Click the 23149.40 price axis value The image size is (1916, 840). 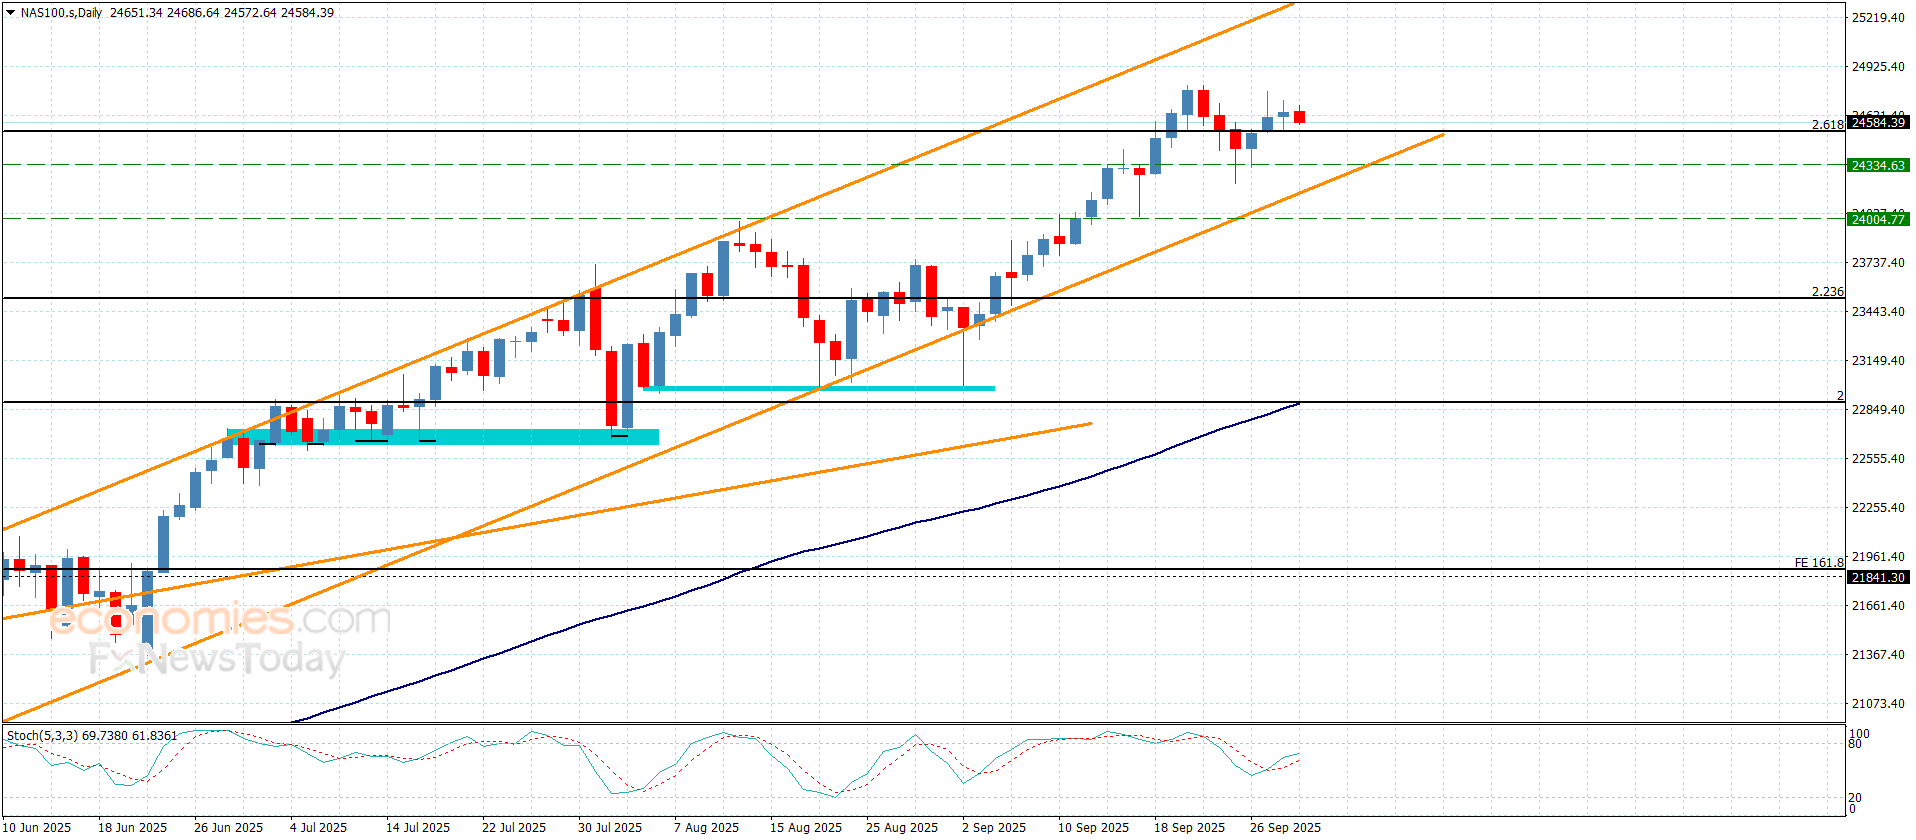[x=1878, y=361]
